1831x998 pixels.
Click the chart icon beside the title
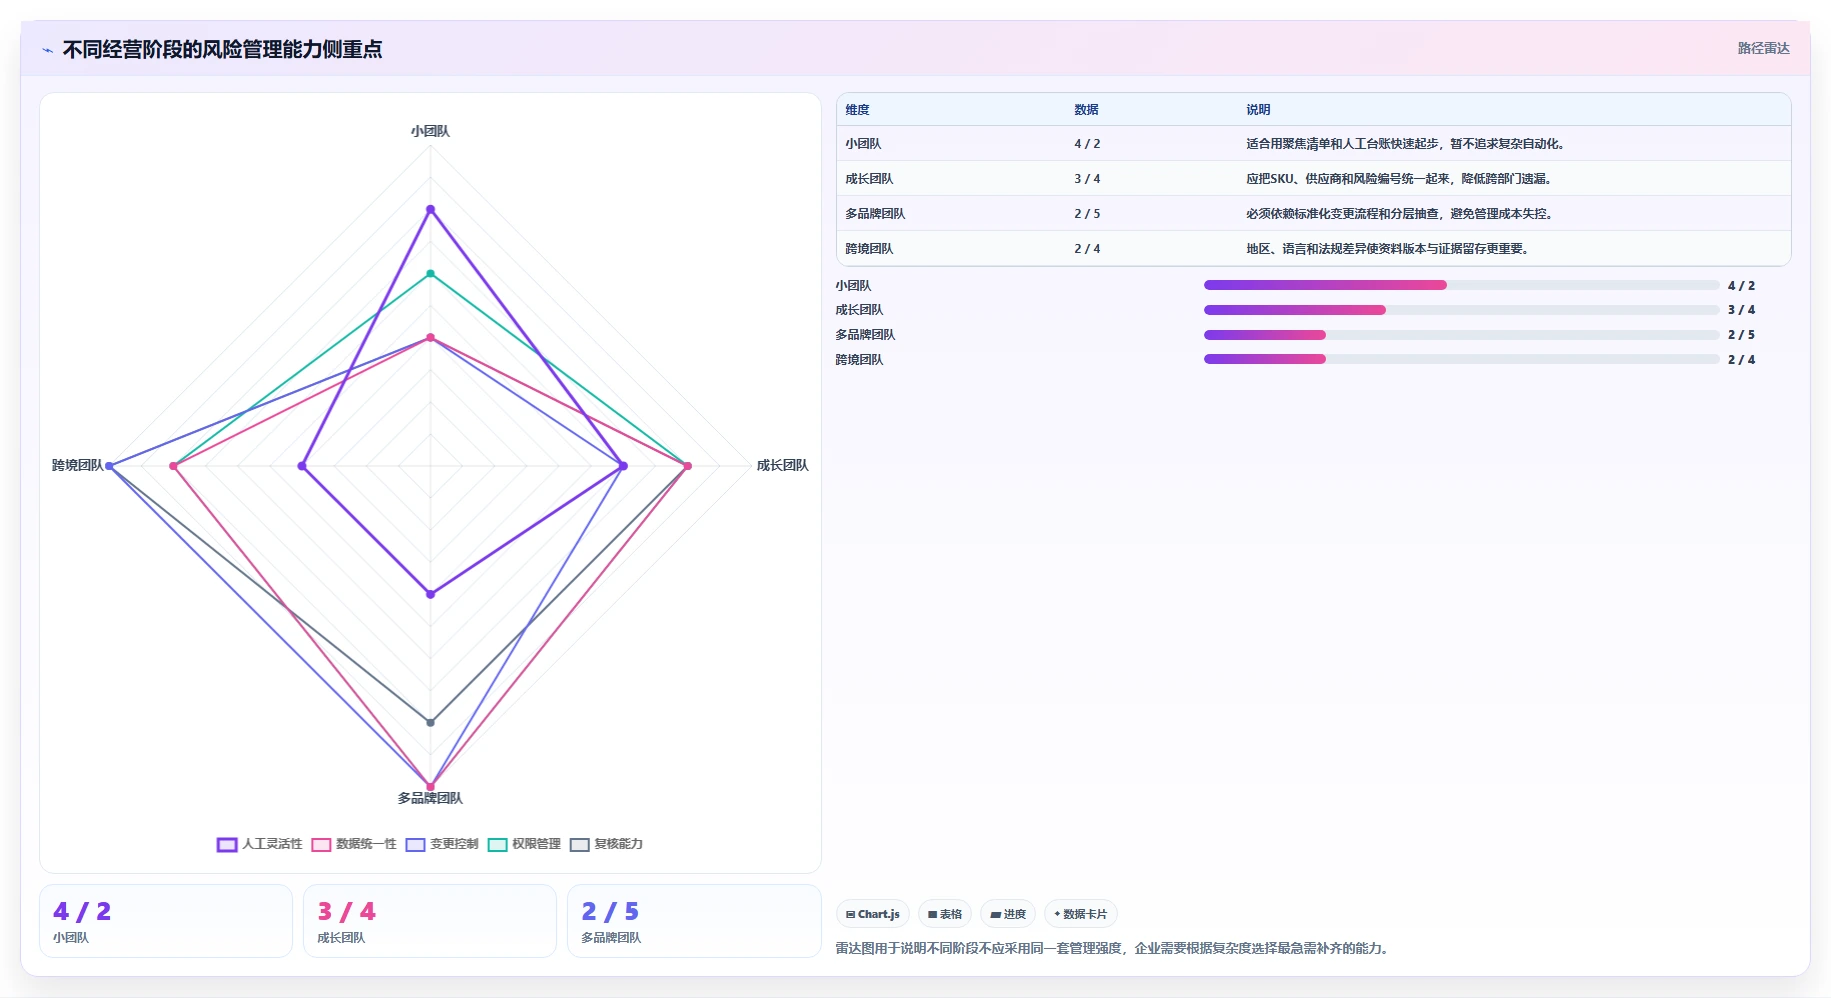pos(47,50)
